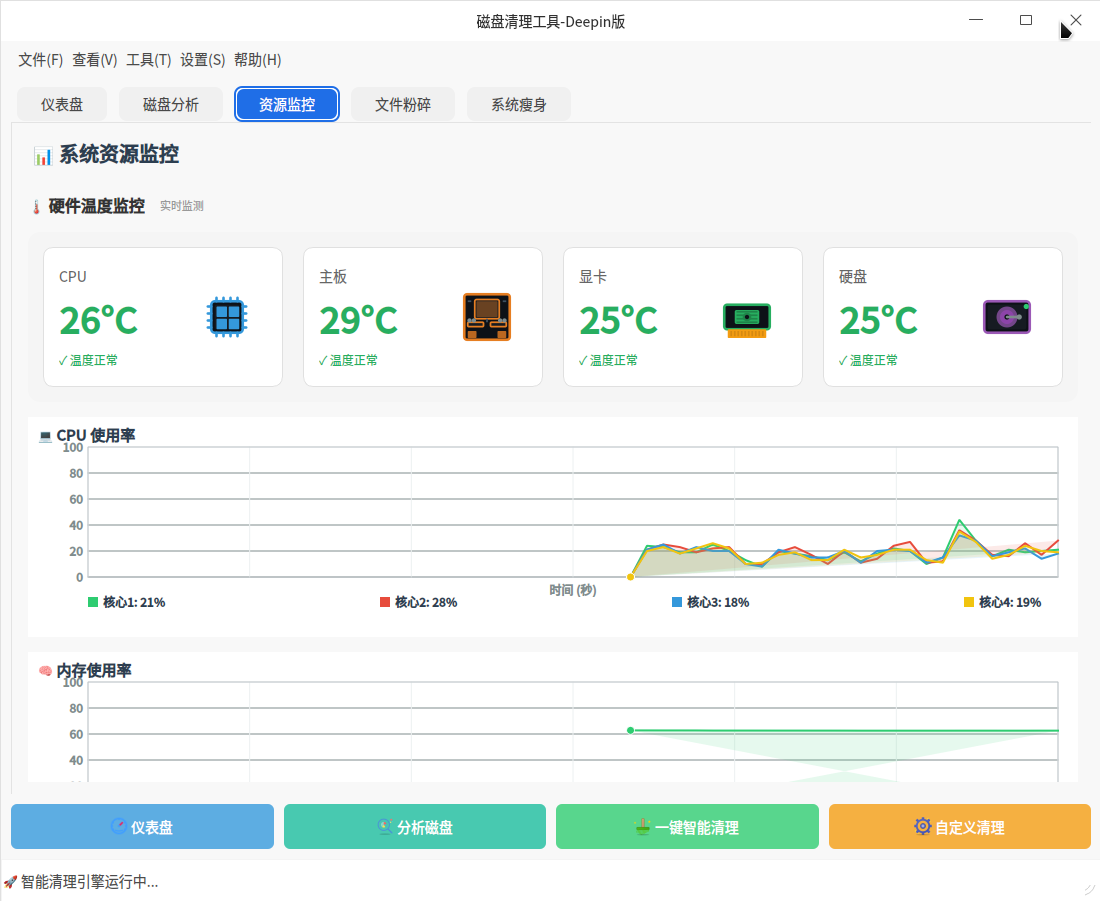Click the 核心1: 21% legend text
Viewport: 1100px width, 901px height.
coord(134,602)
